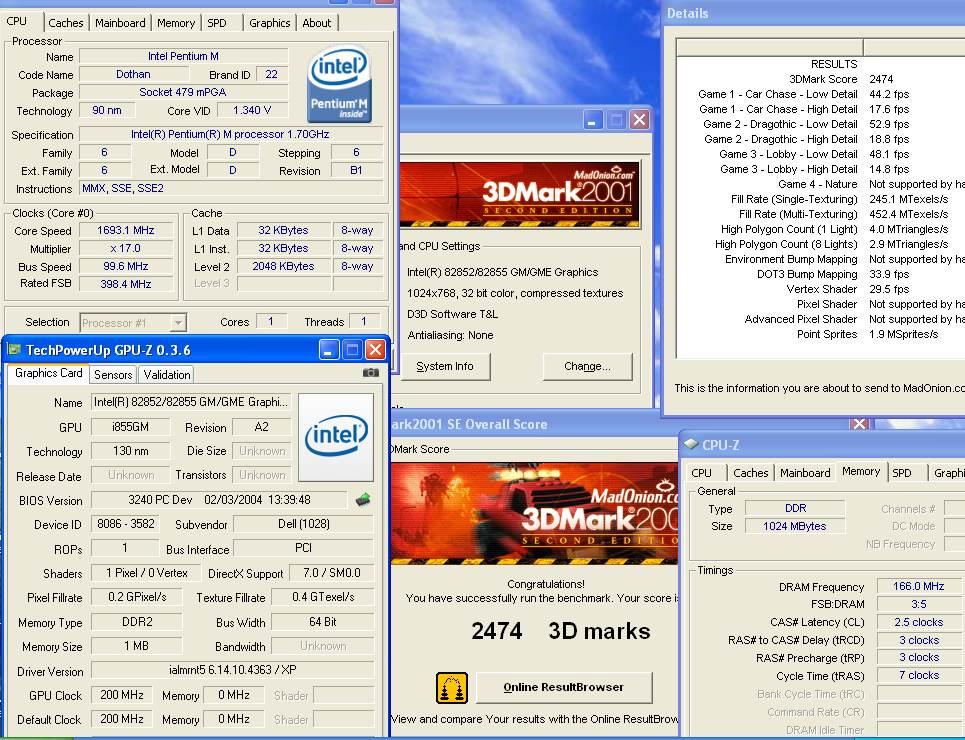Click the Memory Size 1024 MBytes value
Image resolution: width=965 pixels, height=740 pixels.
point(795,526)
